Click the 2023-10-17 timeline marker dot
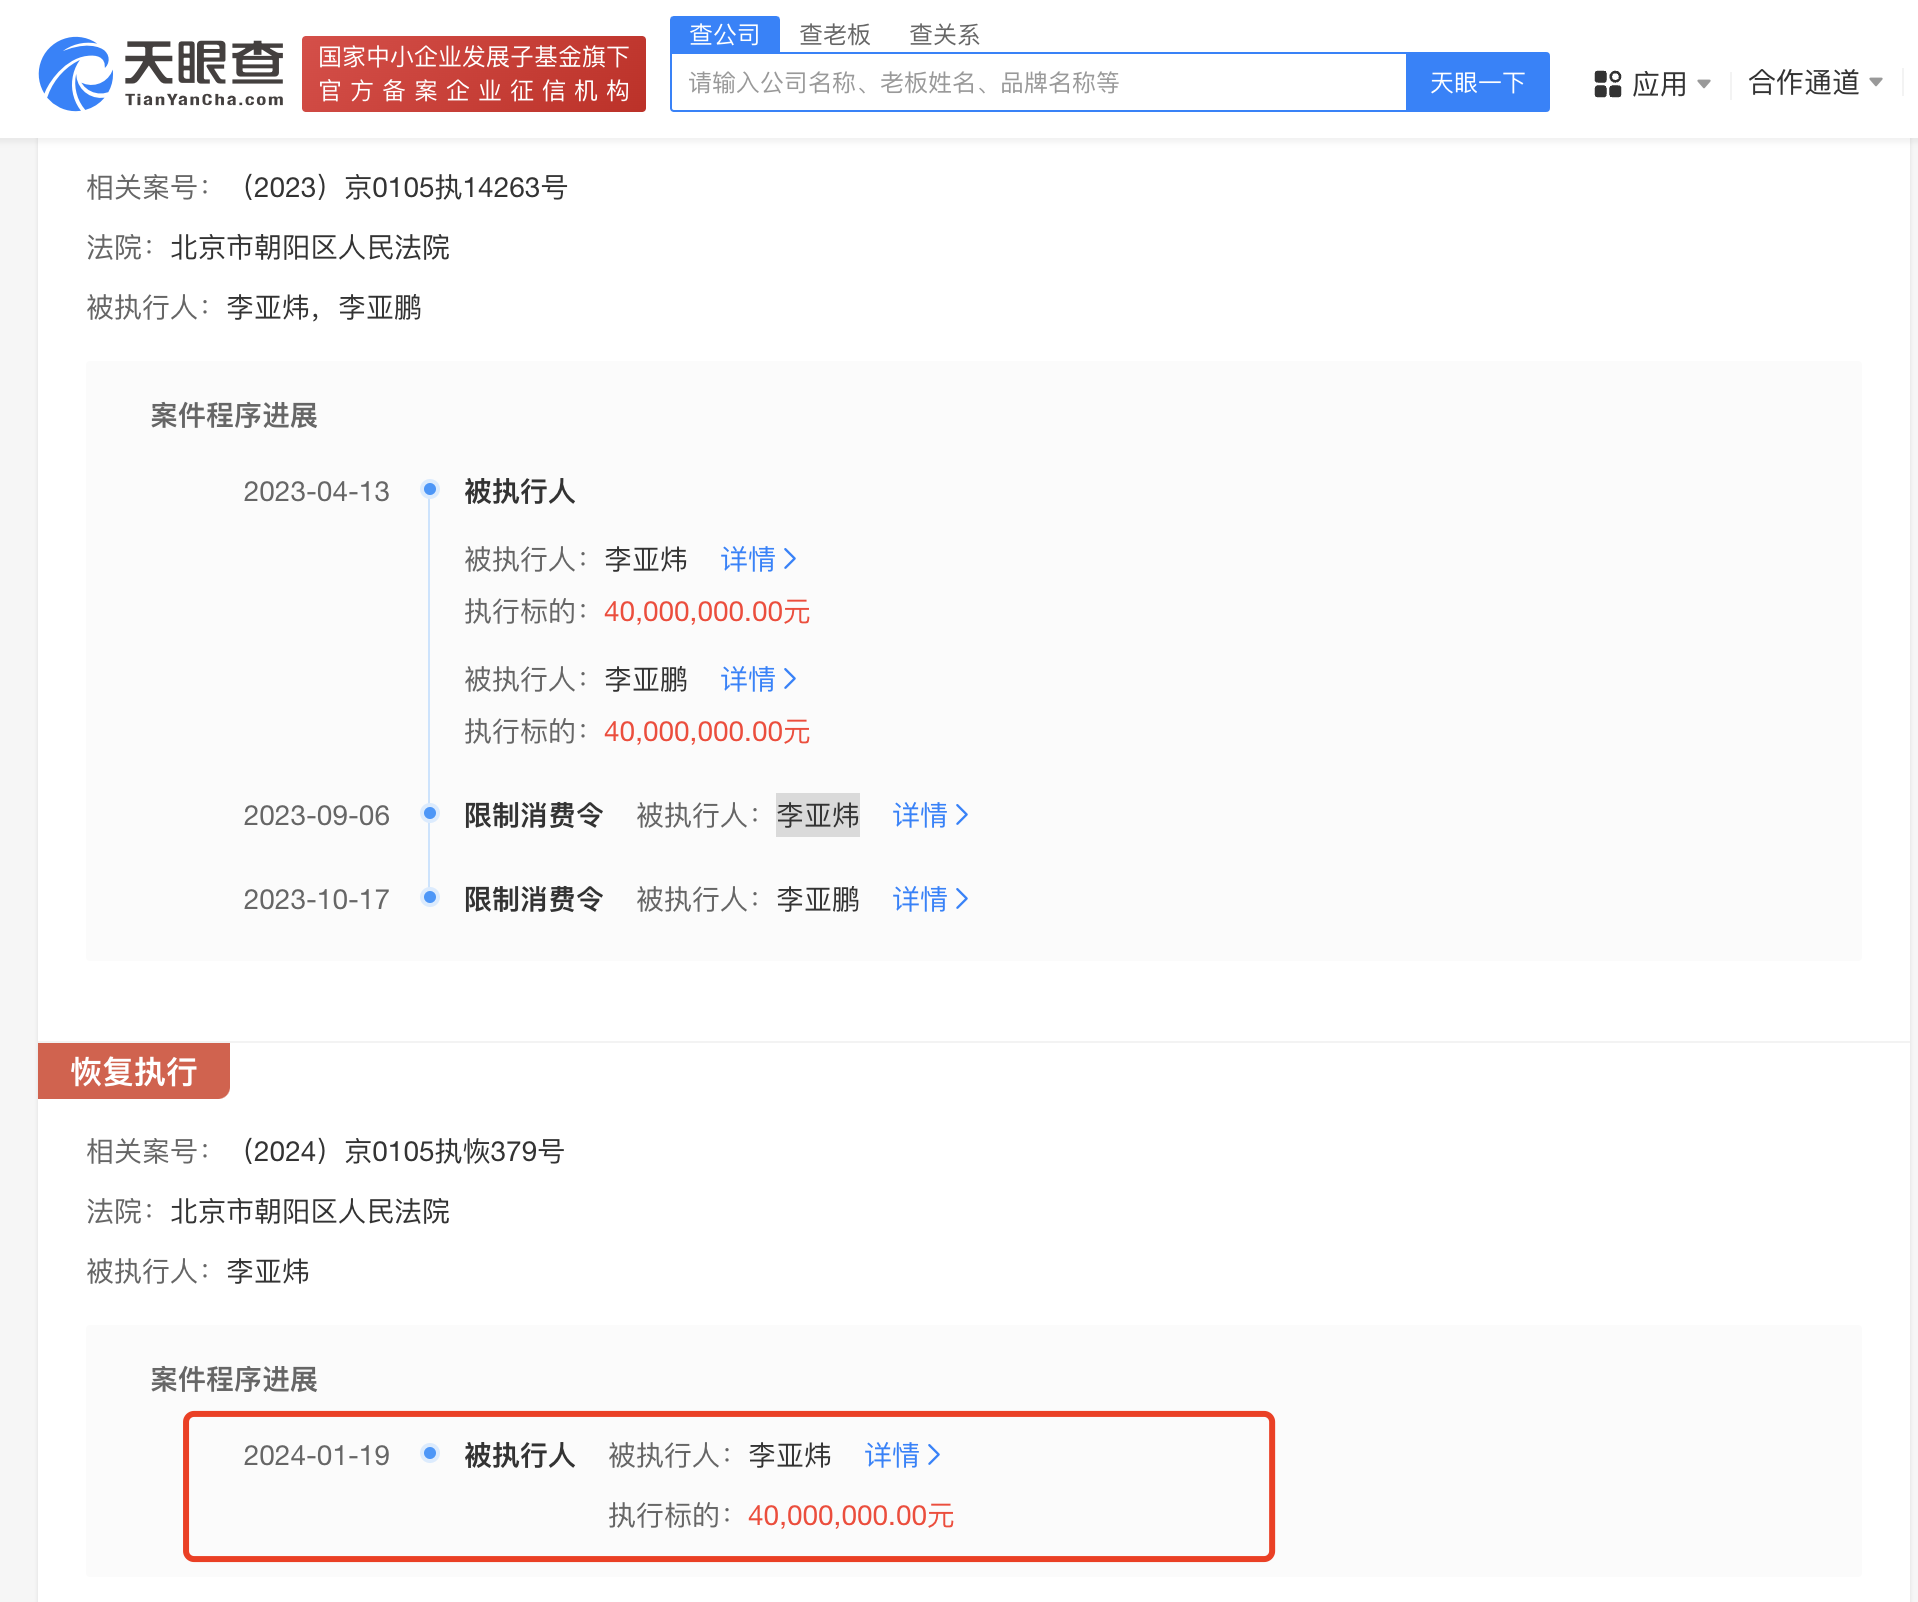The width and height of the screenshot is (1918, 1602). (430, 897)
